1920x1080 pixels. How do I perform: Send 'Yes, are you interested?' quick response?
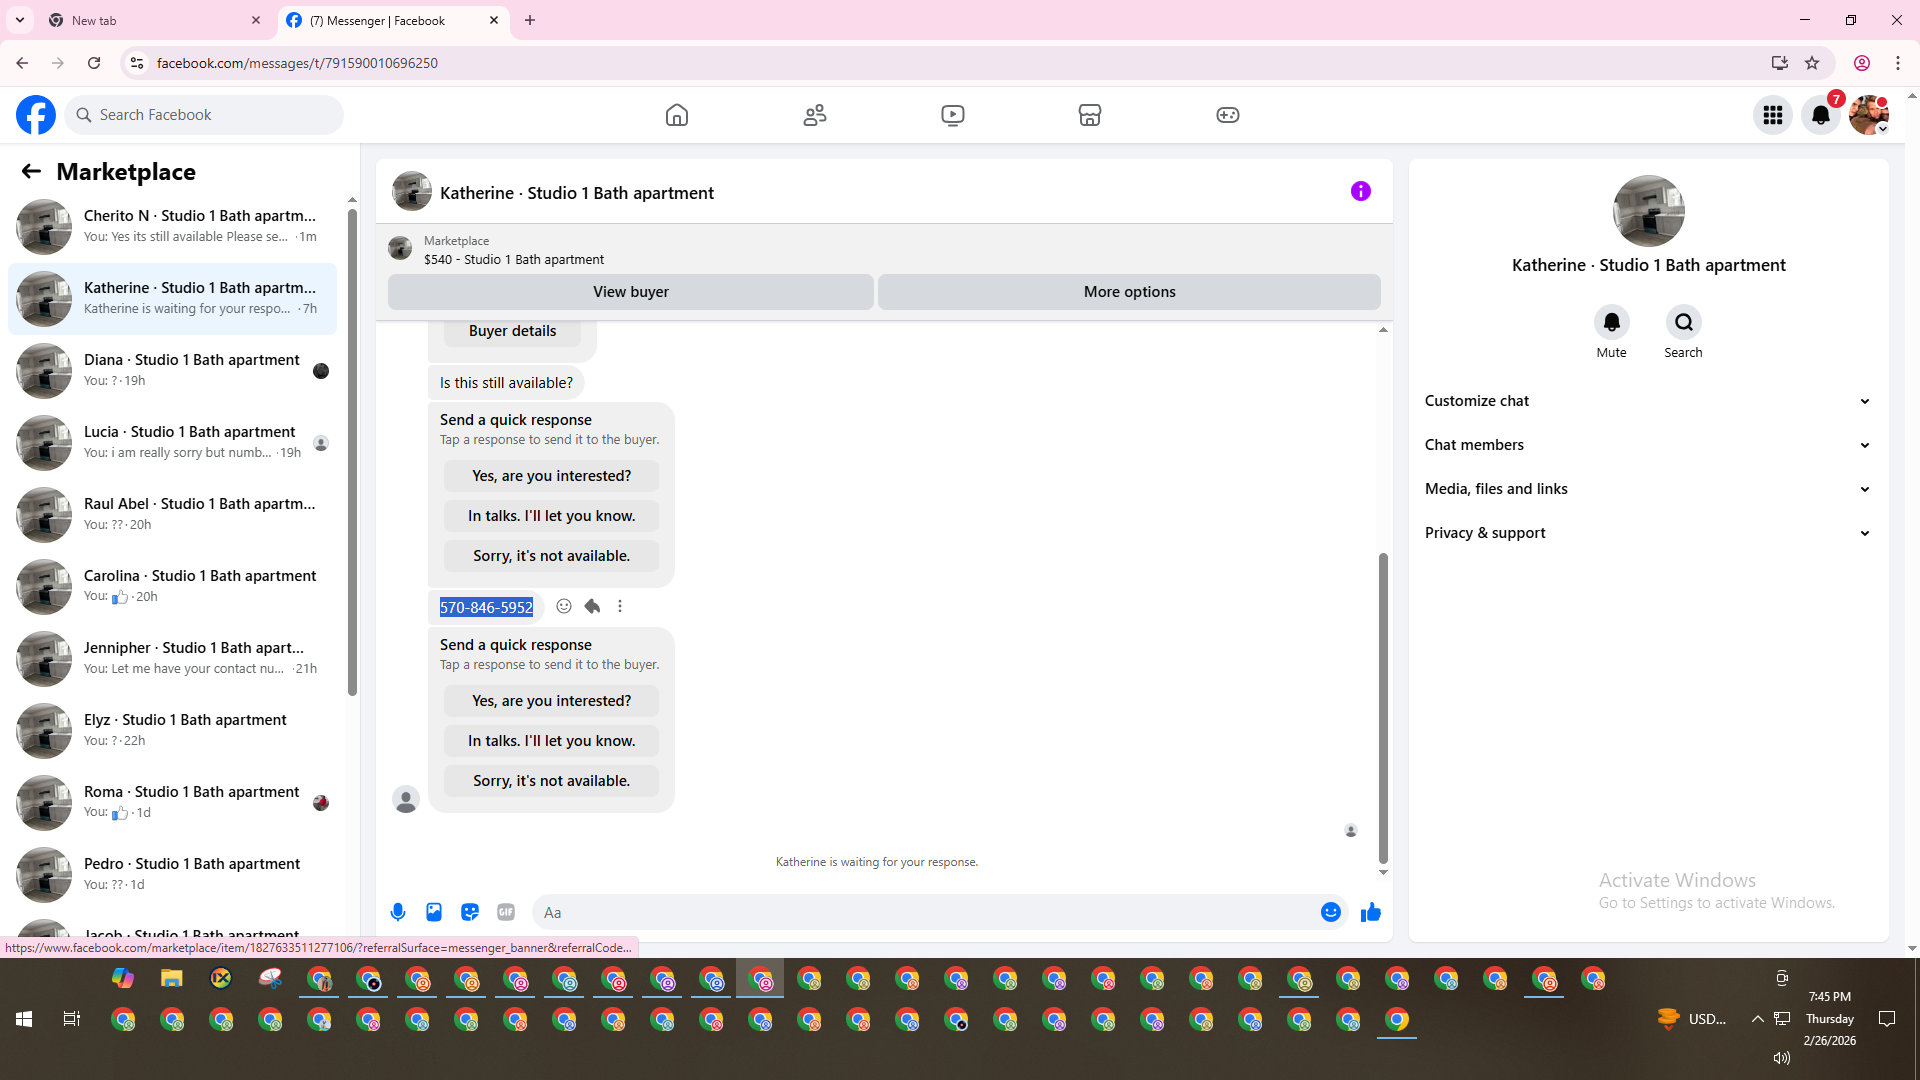tap(551, 701)
